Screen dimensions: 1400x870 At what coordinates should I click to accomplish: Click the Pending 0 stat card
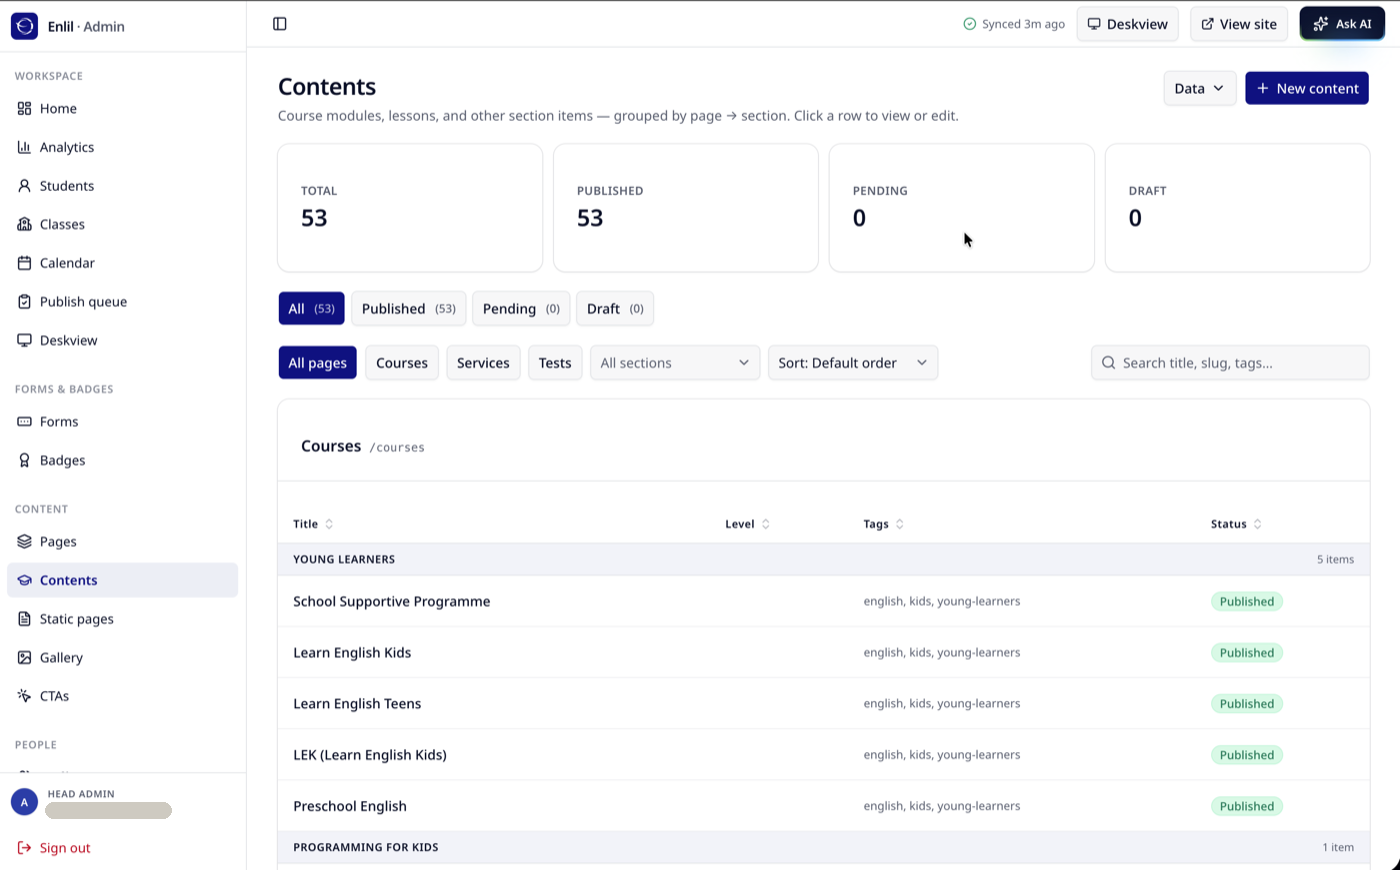tap(961, 208)
